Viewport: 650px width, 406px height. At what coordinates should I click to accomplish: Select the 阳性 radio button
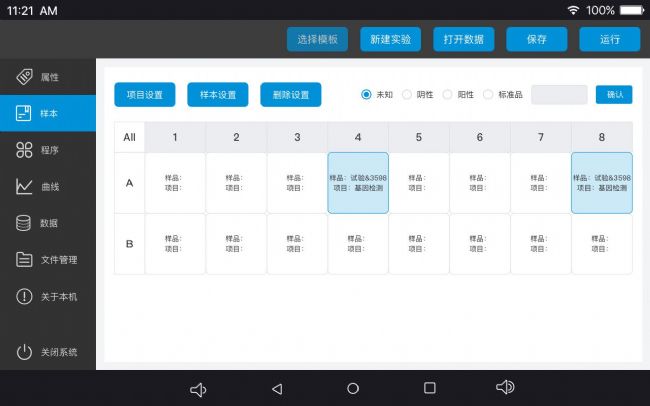pos(448,95)
